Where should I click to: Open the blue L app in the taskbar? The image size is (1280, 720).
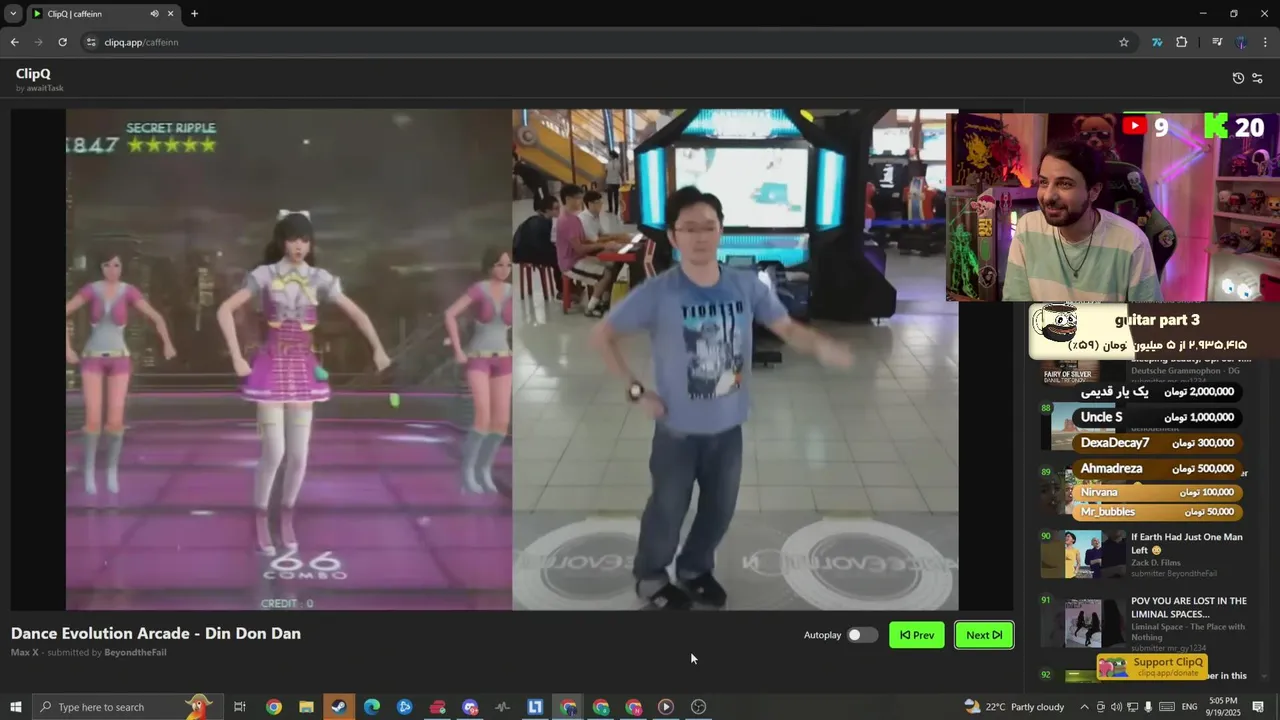[535, 707]
